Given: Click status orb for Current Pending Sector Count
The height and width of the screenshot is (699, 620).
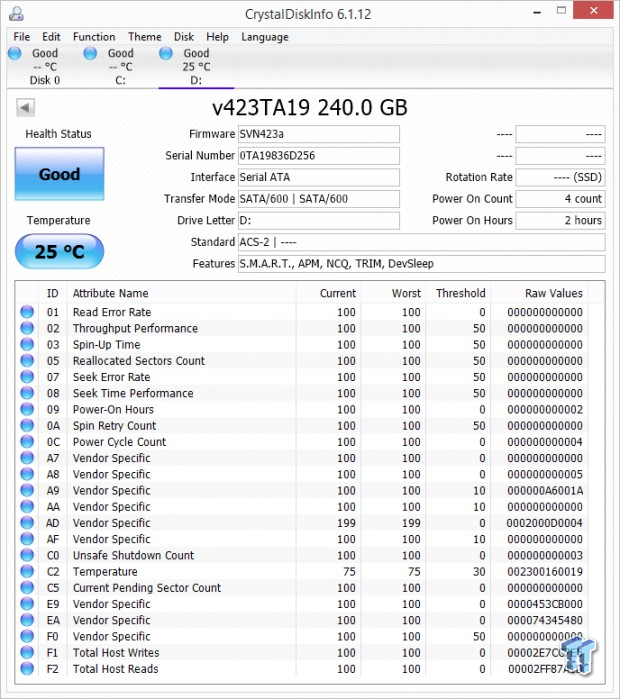Looking at the screenshot, I should (x=27, y=587).
